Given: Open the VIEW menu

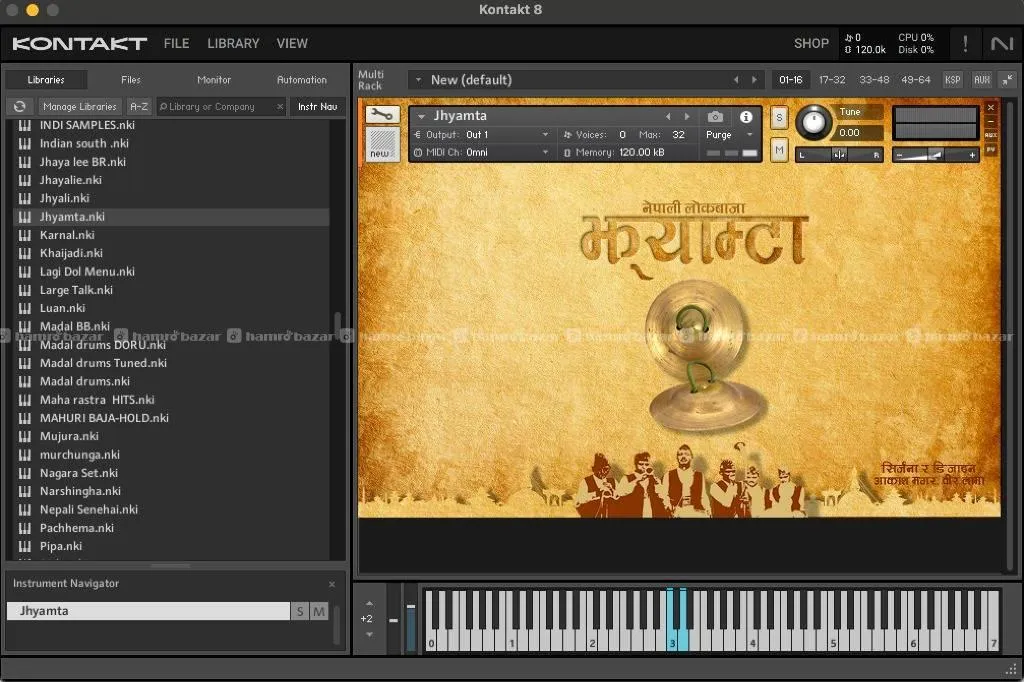Looking at the screenshot, I should (292, 44).
